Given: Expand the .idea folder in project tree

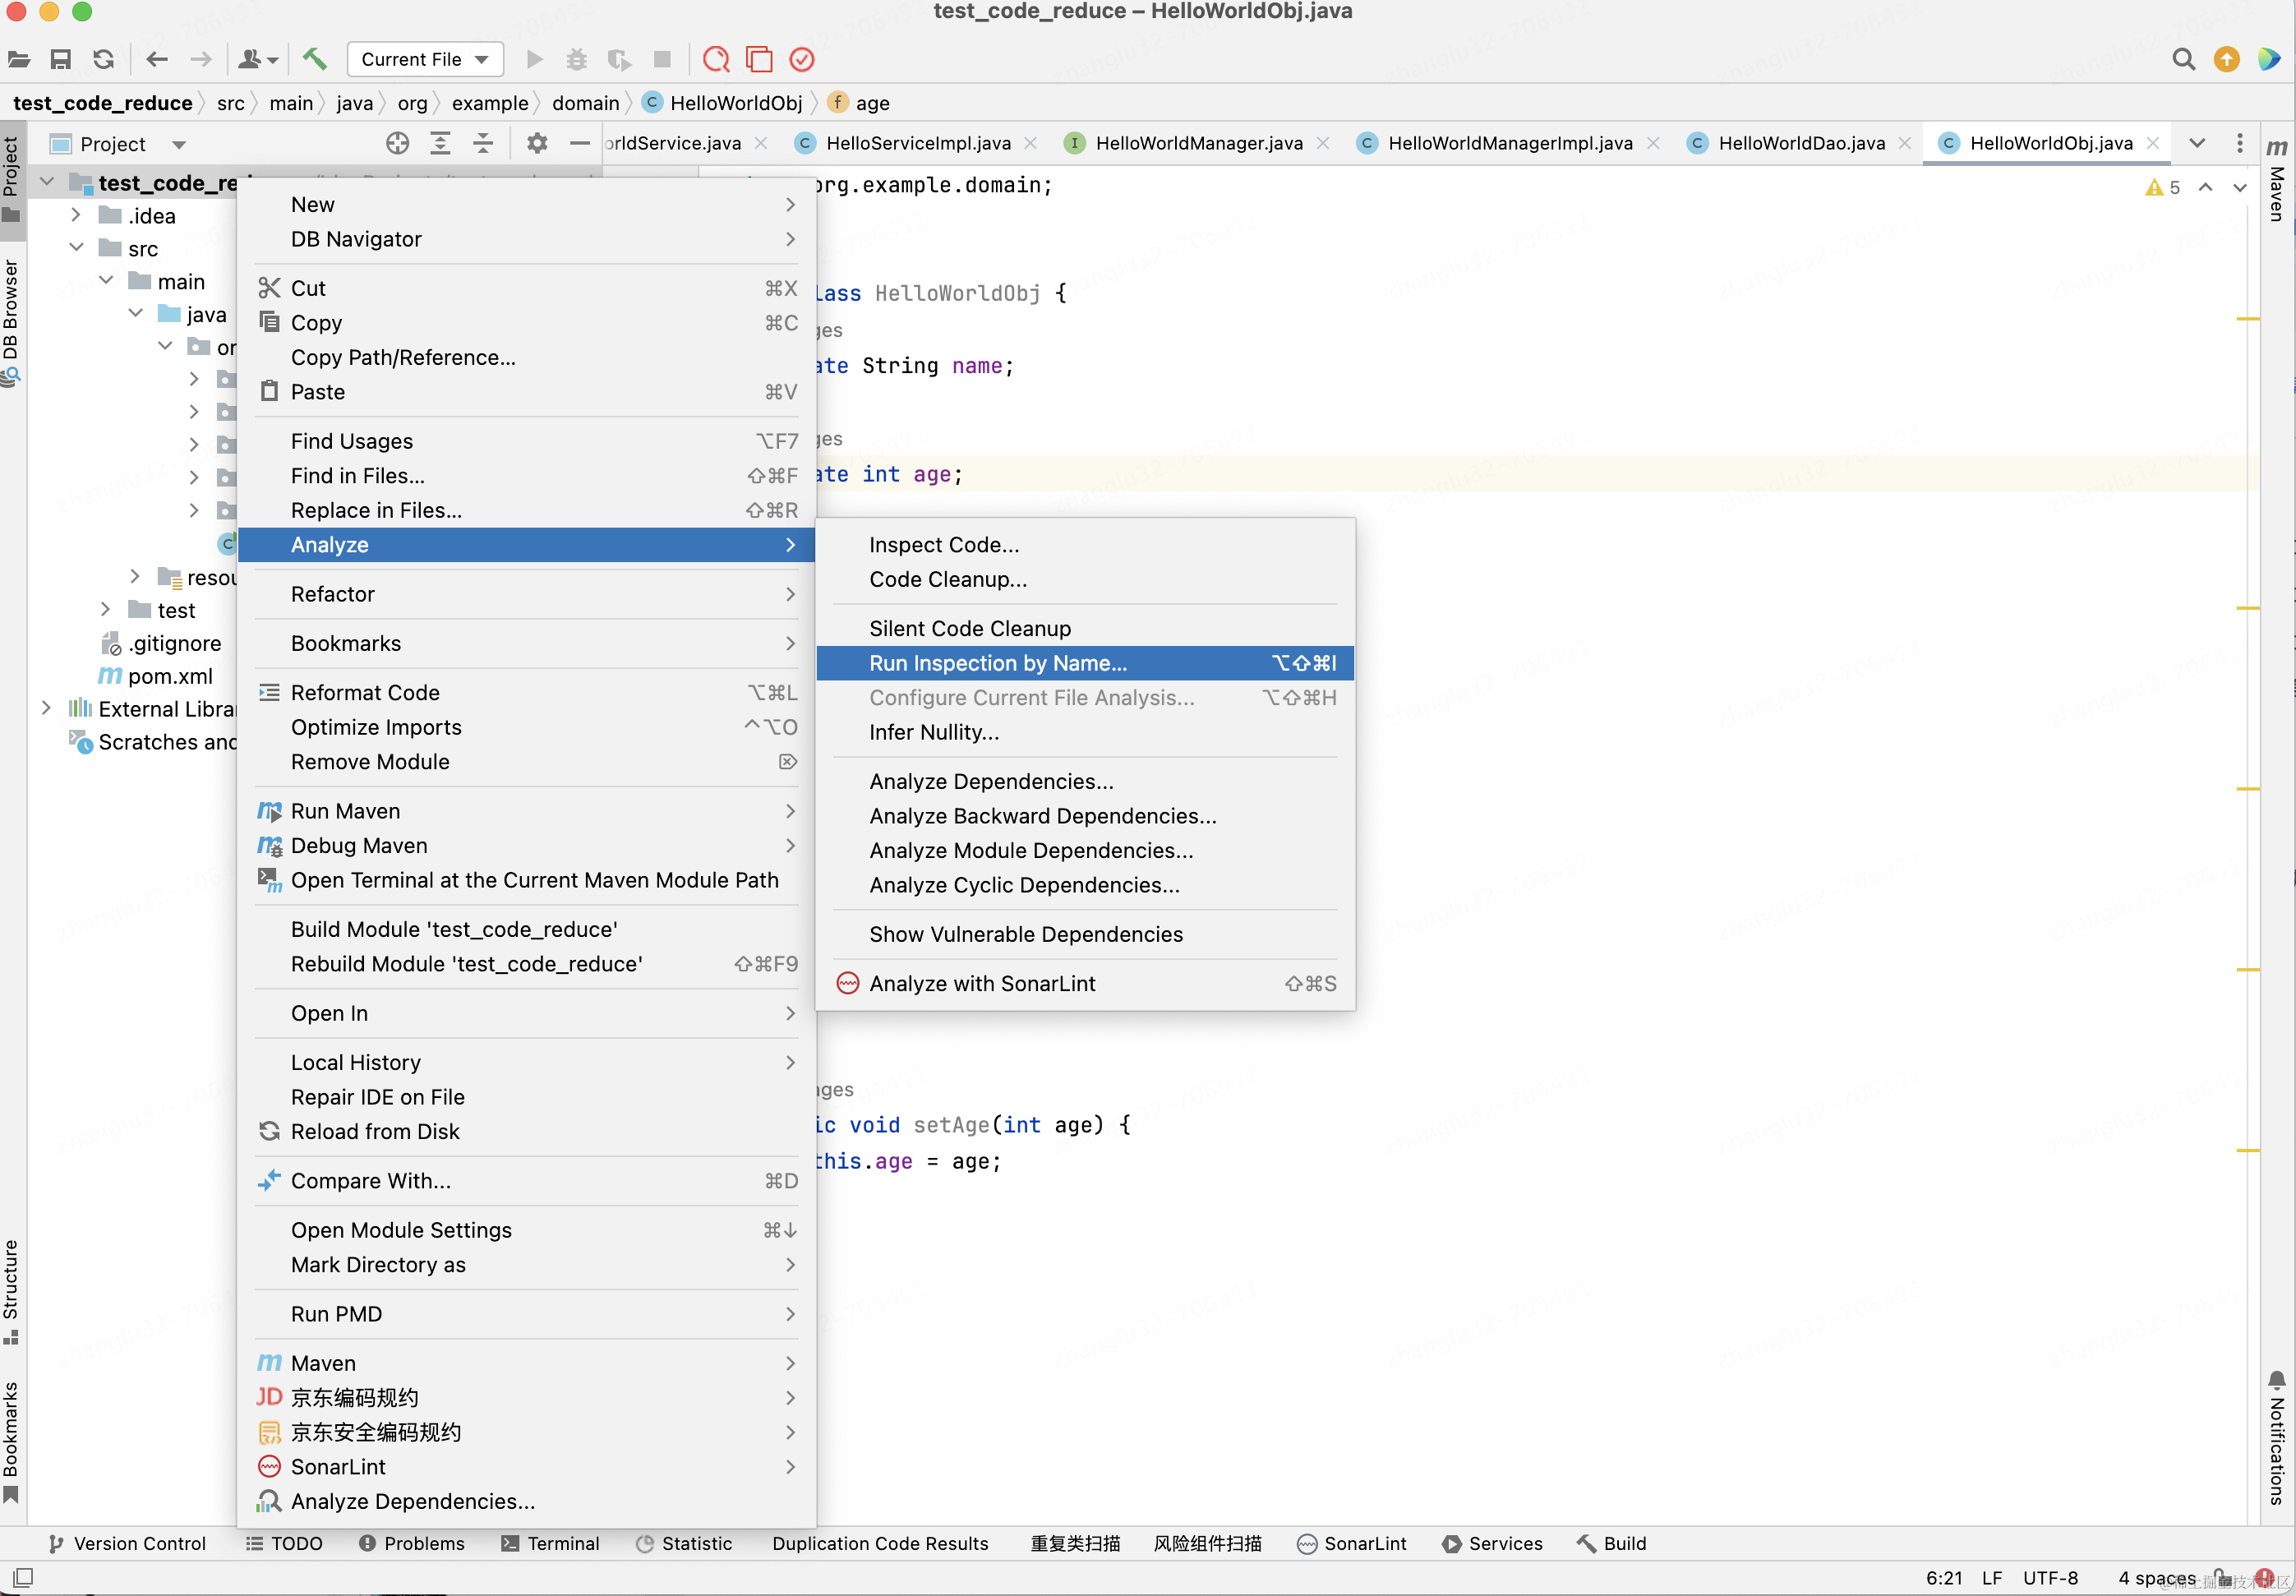Looking at the screenshot, I should coord(76,215).
